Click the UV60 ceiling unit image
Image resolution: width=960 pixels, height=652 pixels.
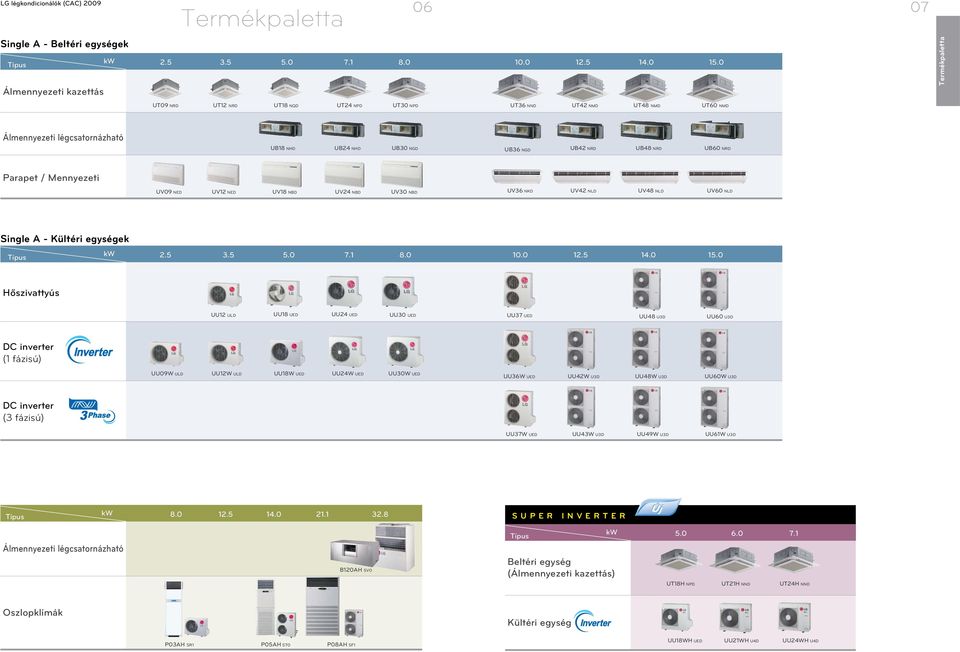[x=718, y=176]
